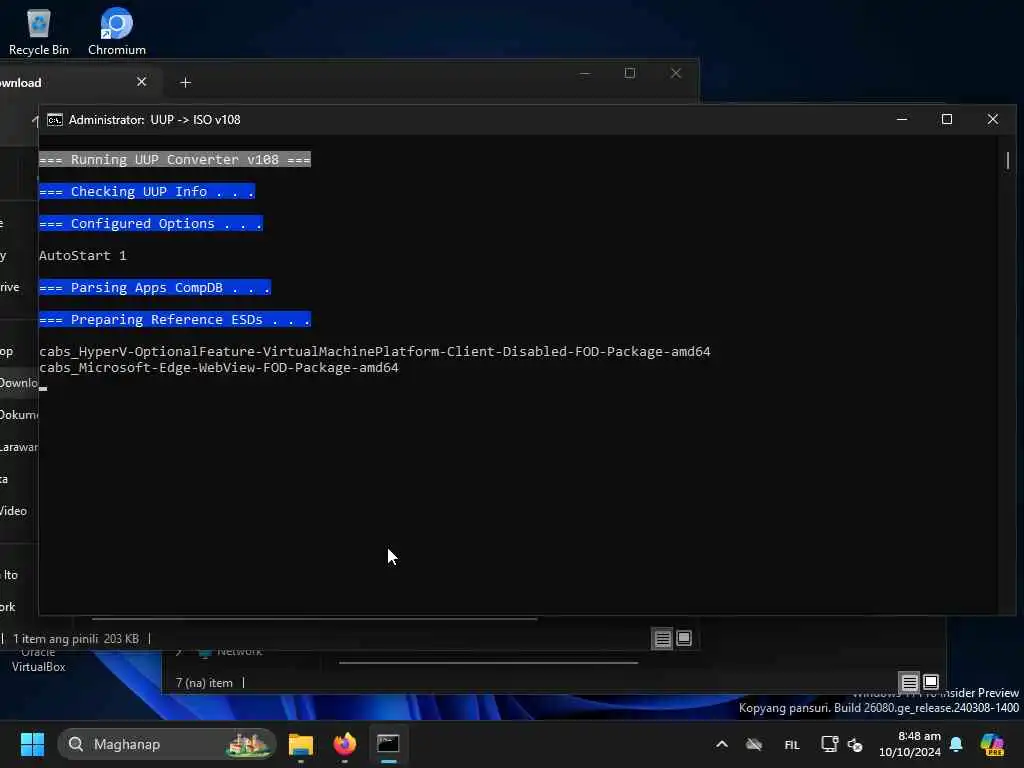Open the Windows Start menu
The width and height of the screenshot is (1024, 768).
point(32,744)
